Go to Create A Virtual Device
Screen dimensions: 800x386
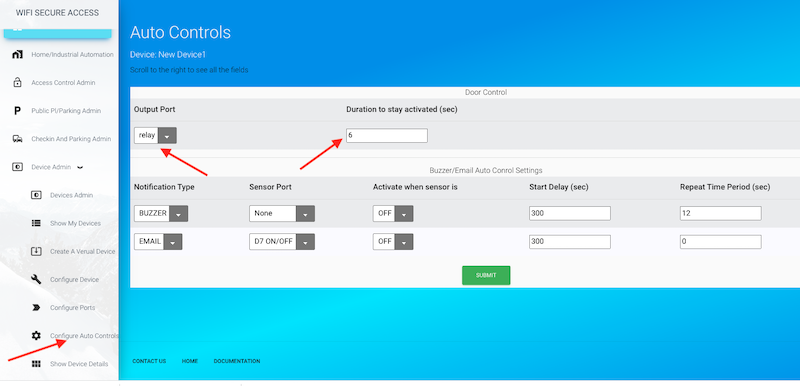tap(83, 251)
